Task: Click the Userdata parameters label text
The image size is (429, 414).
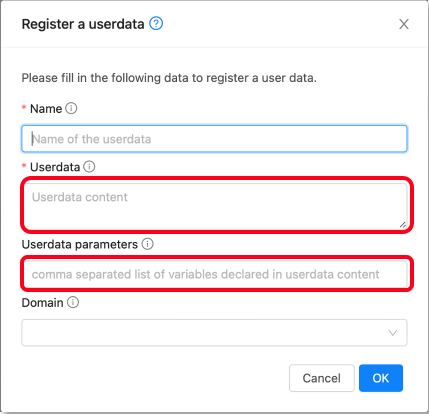Action: pyautogui.click(x=80, y=244)
